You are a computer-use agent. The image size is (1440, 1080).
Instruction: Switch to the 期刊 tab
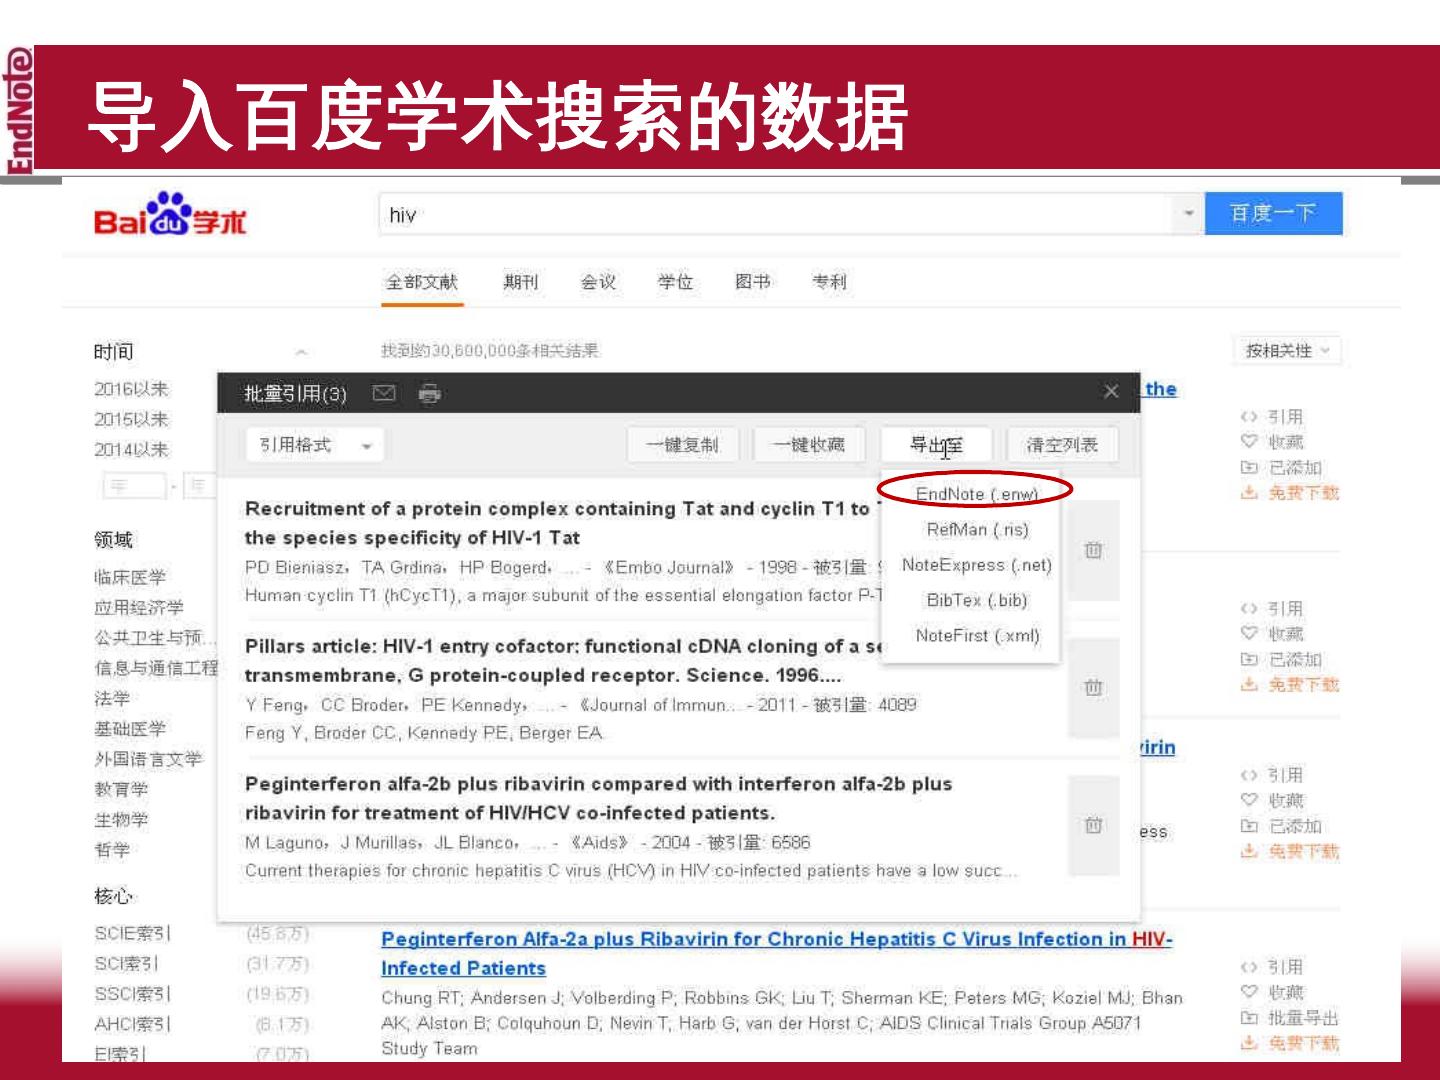[x=520, y=282]
